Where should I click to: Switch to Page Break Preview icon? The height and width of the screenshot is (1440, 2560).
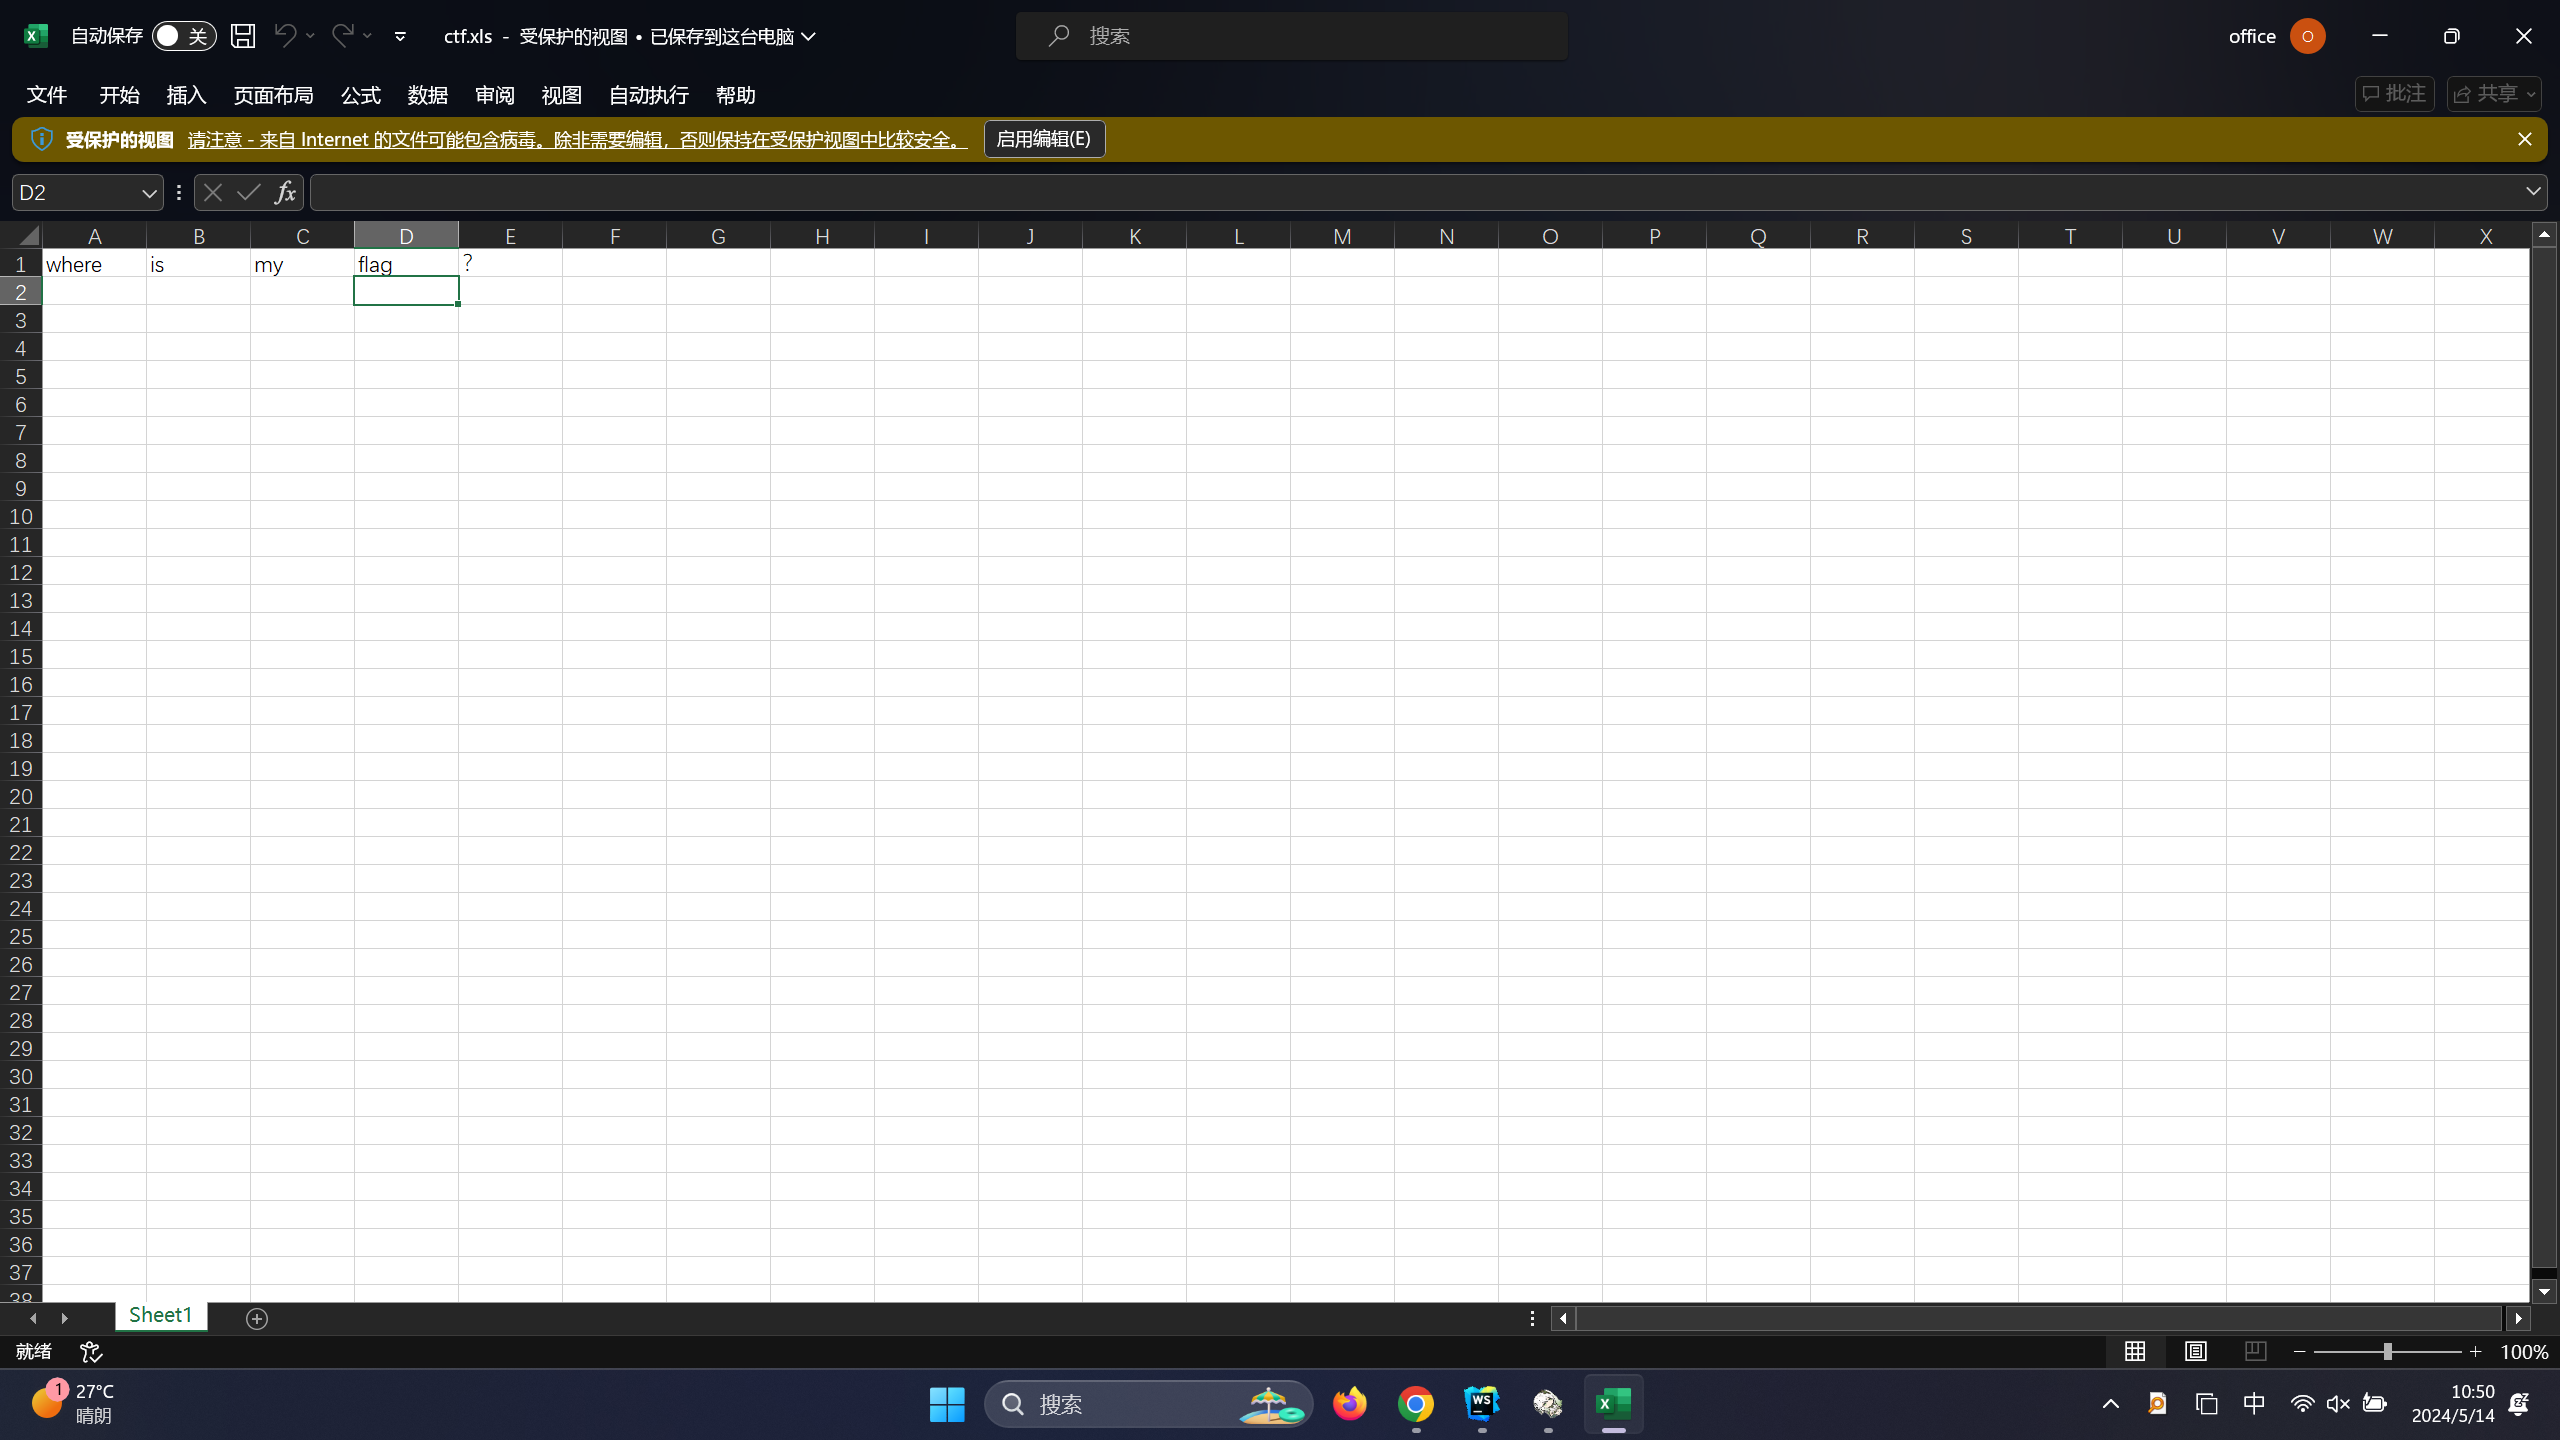pos(2255,1352)
